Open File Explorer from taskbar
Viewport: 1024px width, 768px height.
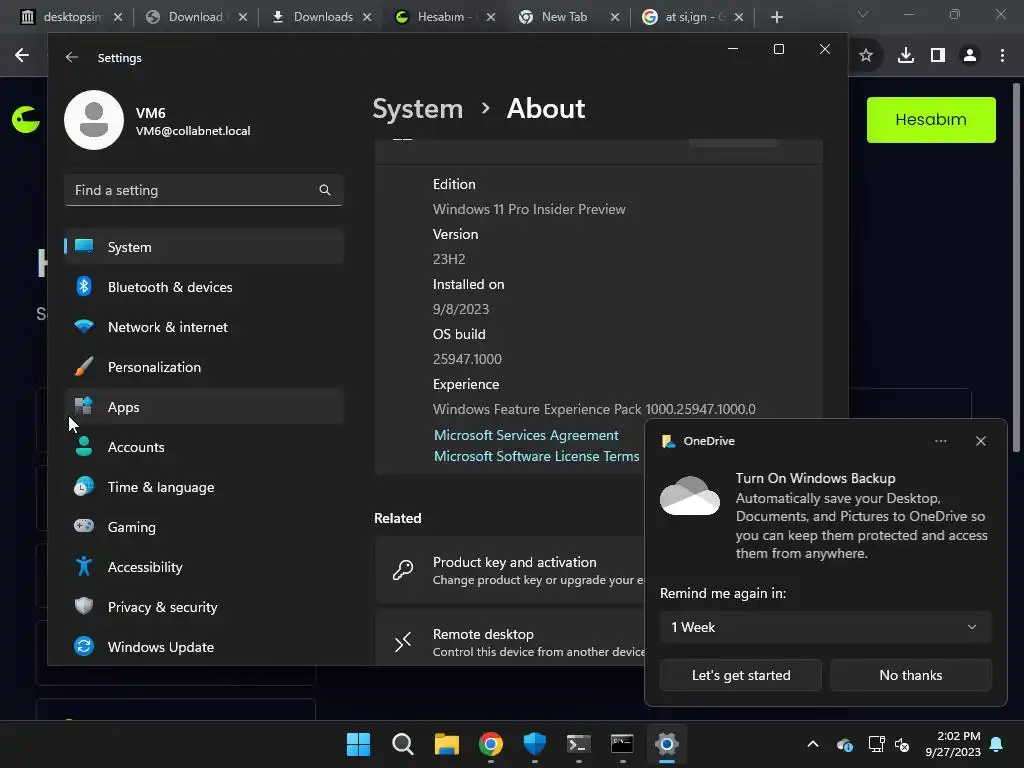point(447,744)
